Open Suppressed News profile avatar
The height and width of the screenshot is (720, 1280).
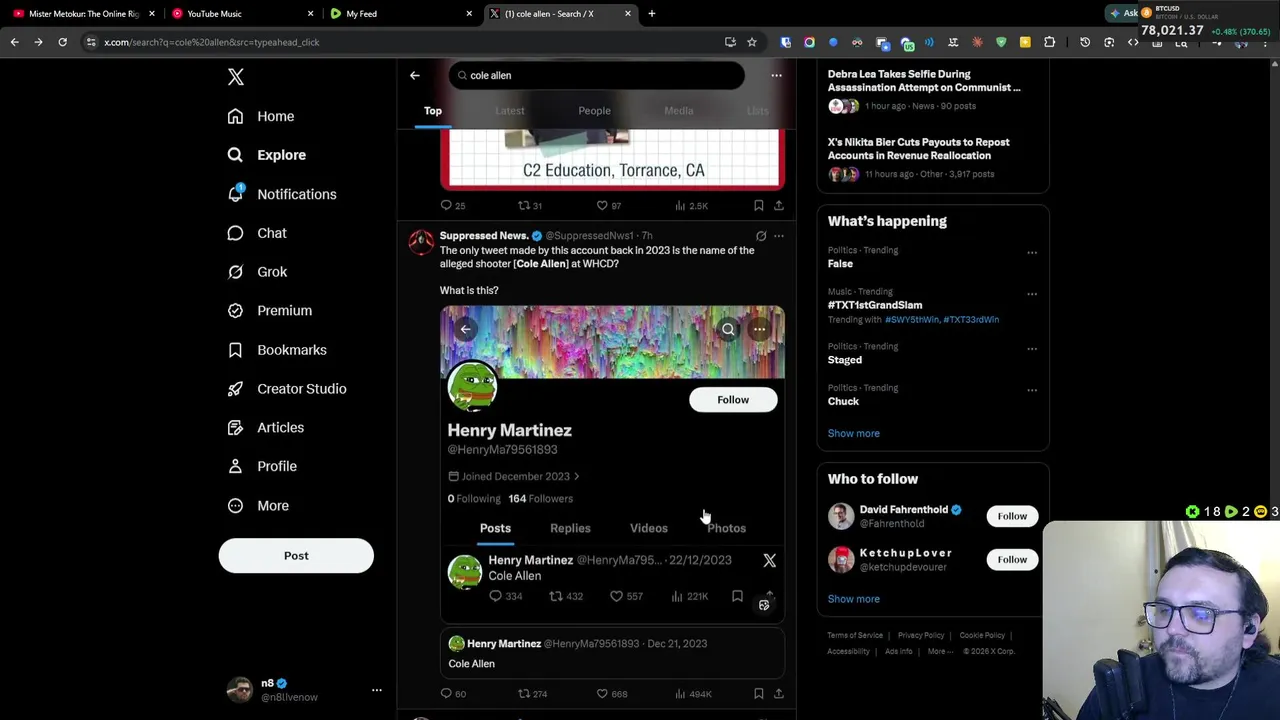click(x=421, y=242)
